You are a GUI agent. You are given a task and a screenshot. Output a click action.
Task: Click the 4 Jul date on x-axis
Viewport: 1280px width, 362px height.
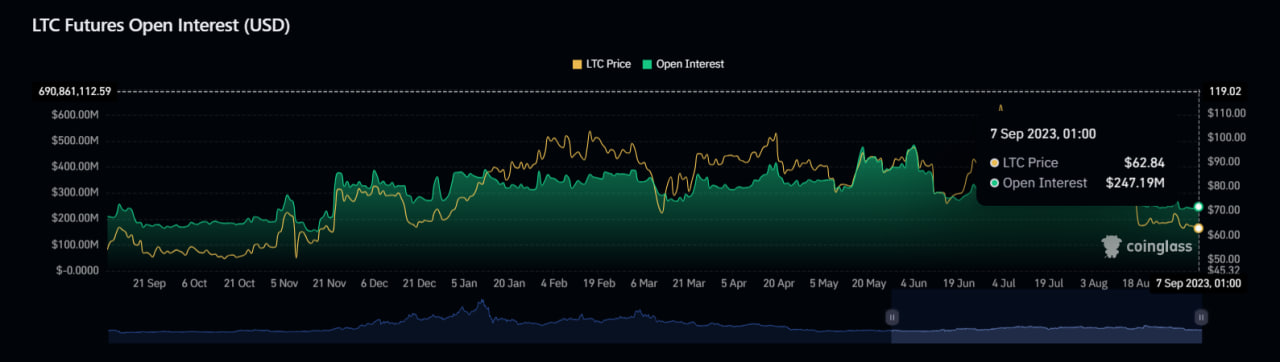[x=1003, y=284]
